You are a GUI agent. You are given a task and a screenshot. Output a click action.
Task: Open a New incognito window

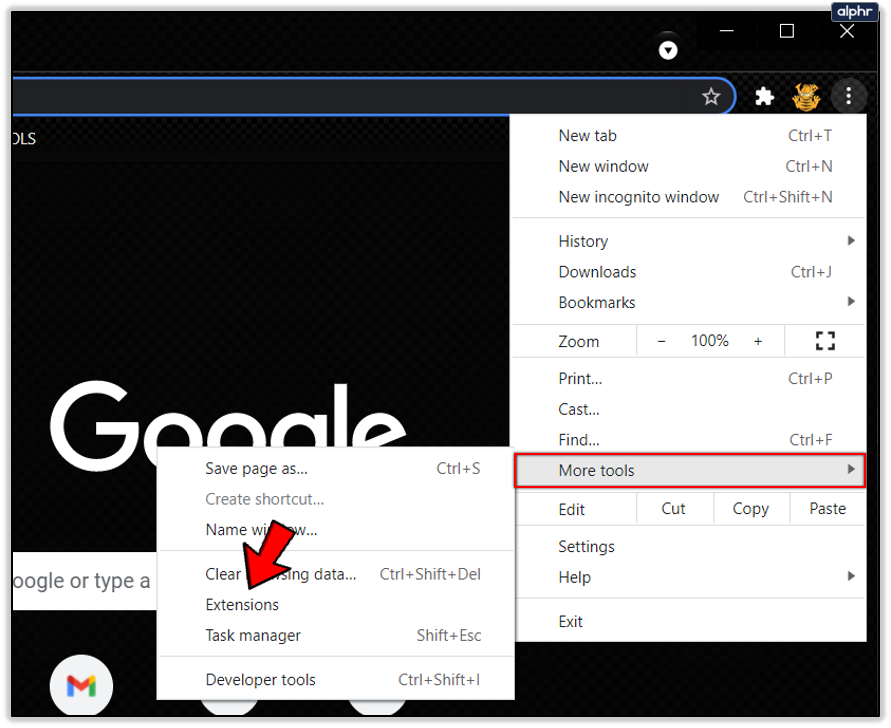689,197
